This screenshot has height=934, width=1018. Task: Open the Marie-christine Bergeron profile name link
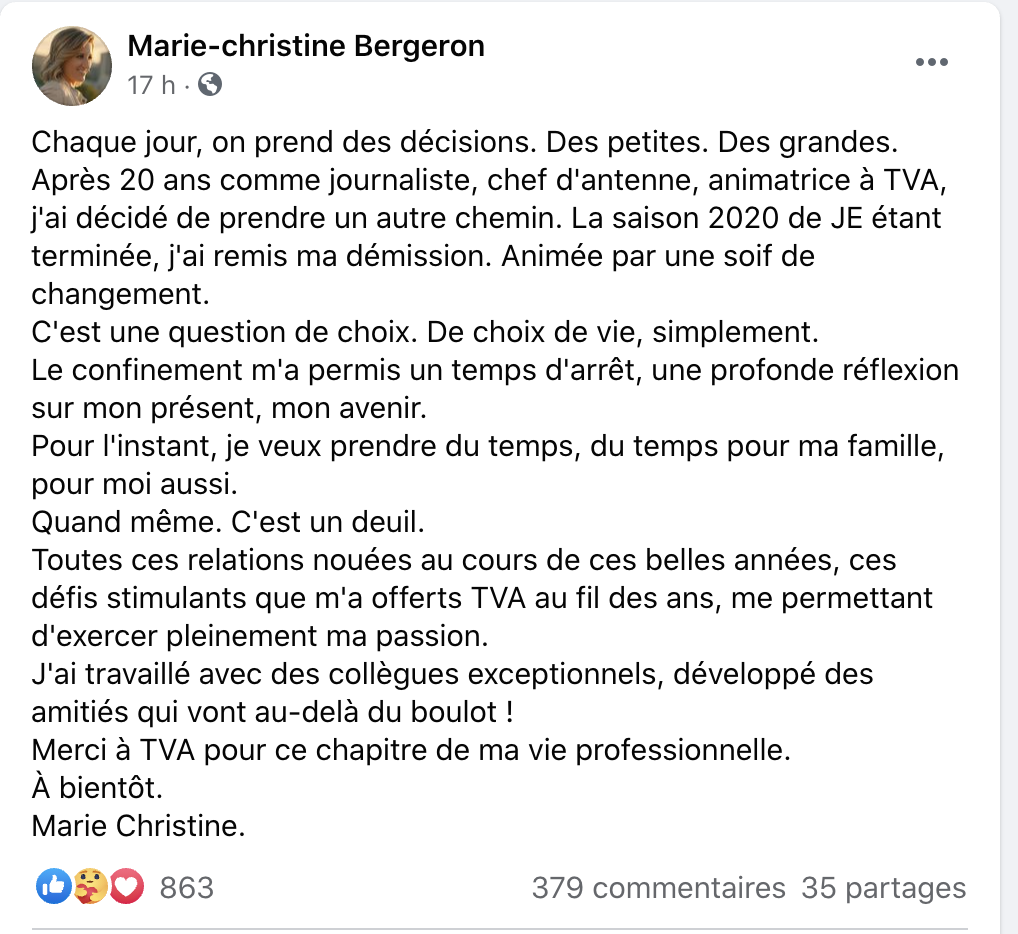click(306, 46)
